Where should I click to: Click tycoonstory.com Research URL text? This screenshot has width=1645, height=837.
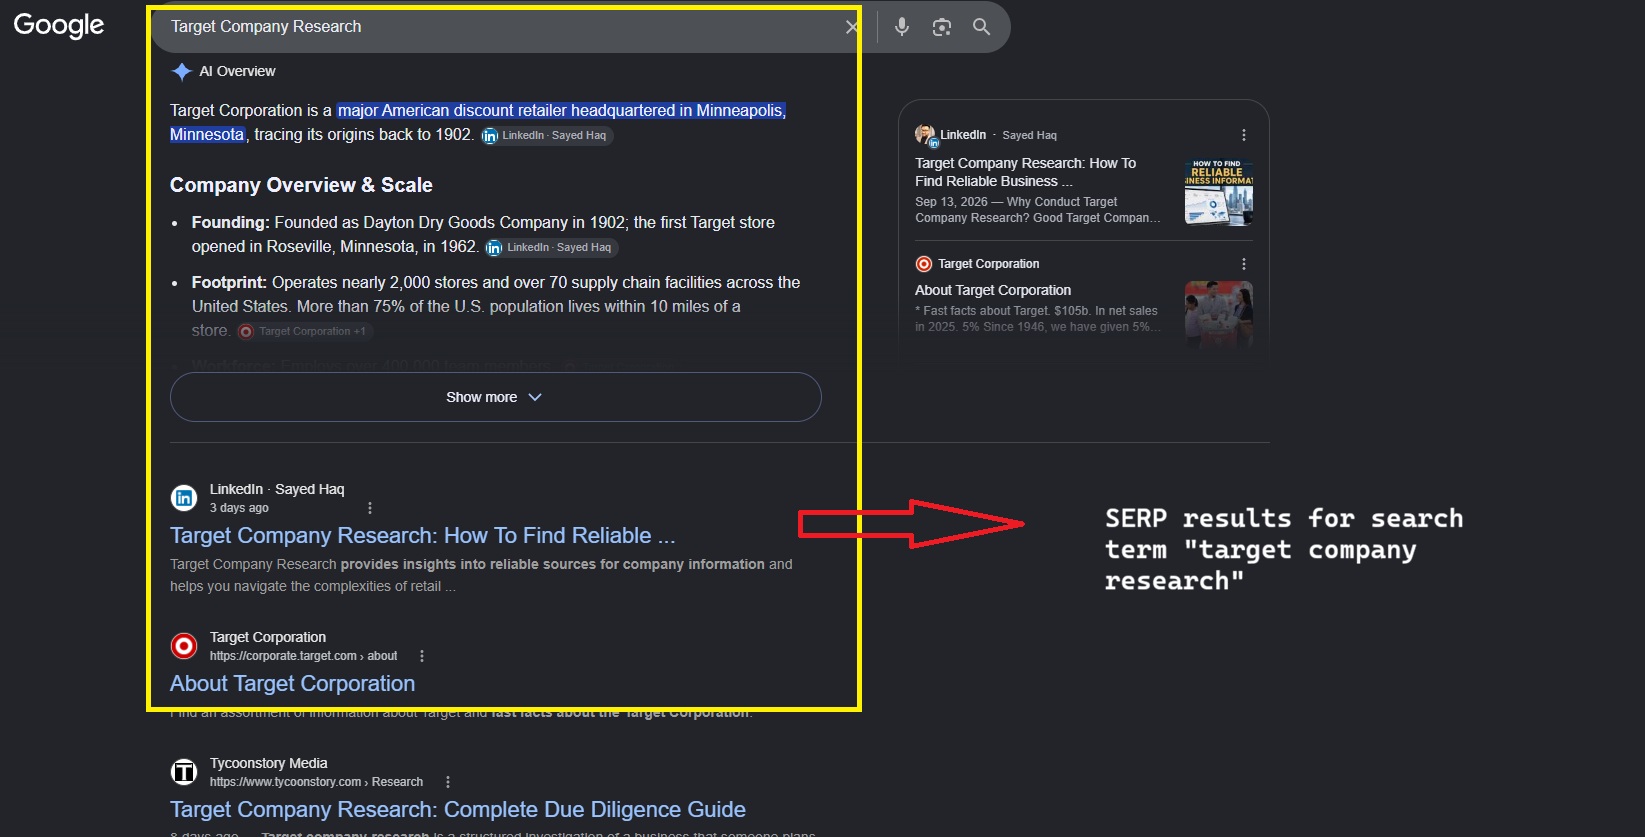(316, 782)
